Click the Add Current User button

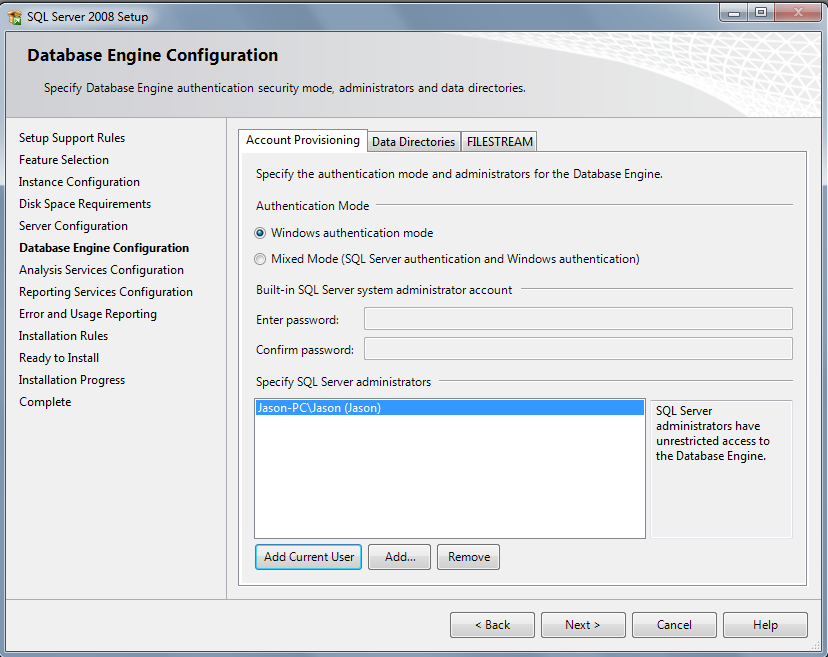point(308,557)
